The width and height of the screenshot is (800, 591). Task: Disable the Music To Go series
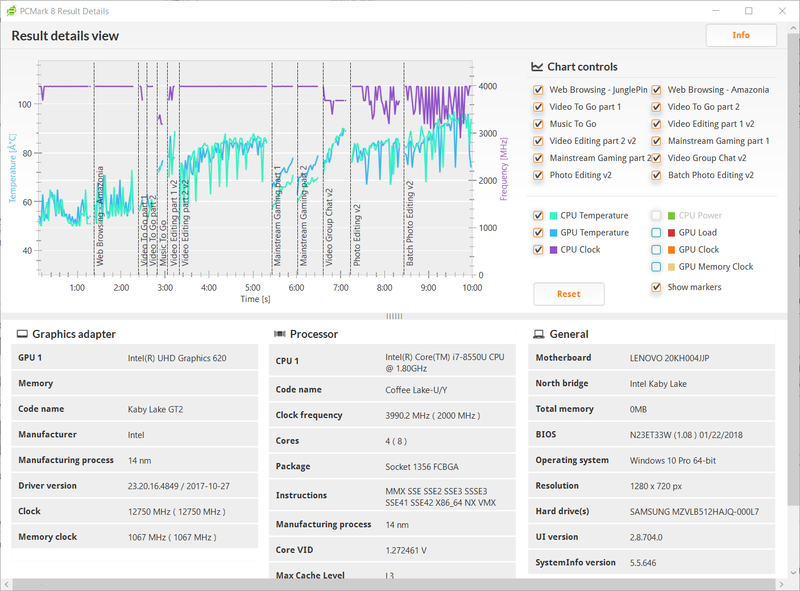coord(538,124)
